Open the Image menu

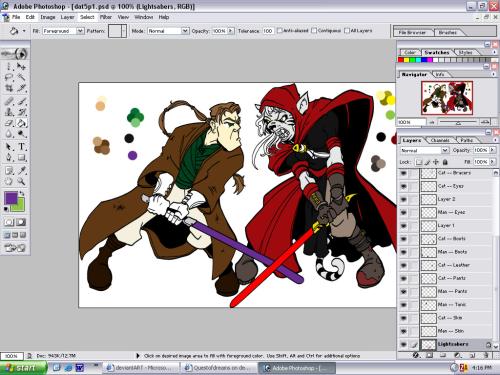pos(48,17)
